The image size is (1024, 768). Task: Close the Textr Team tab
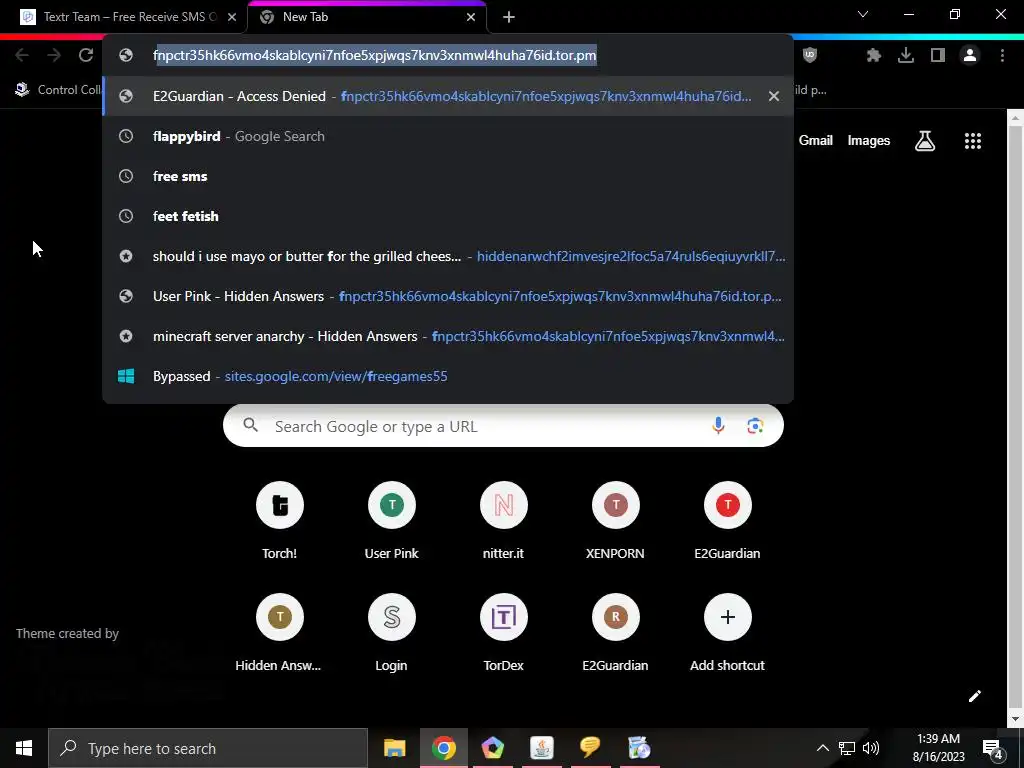(x=232, y=17)
